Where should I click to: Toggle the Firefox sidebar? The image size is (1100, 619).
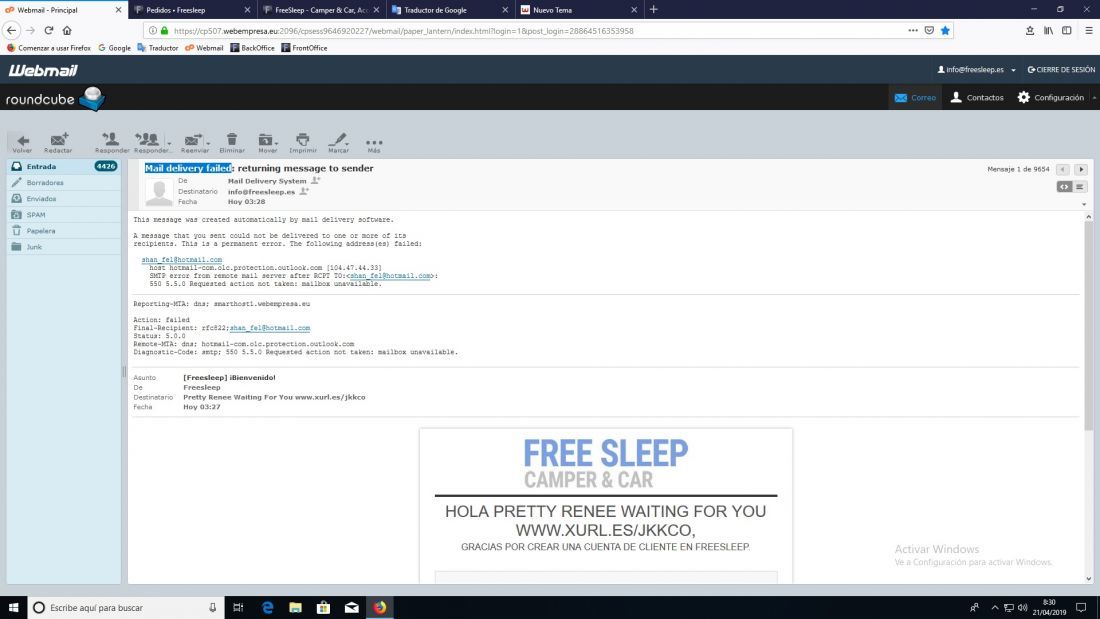coord(1066,30)
